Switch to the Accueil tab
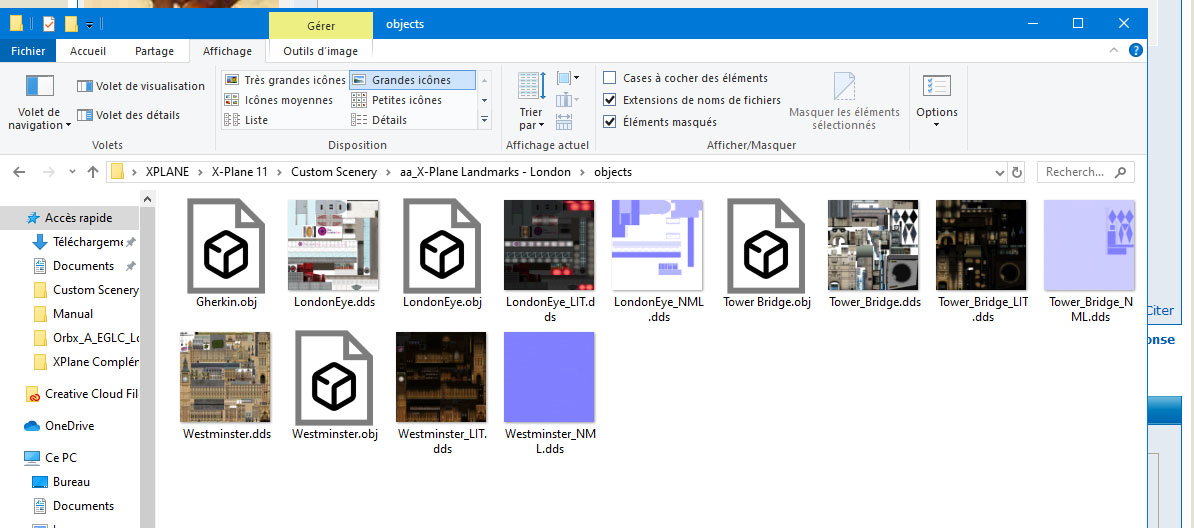The width and height of the screenshot is (1194, 528). click(x=88, y=51)
